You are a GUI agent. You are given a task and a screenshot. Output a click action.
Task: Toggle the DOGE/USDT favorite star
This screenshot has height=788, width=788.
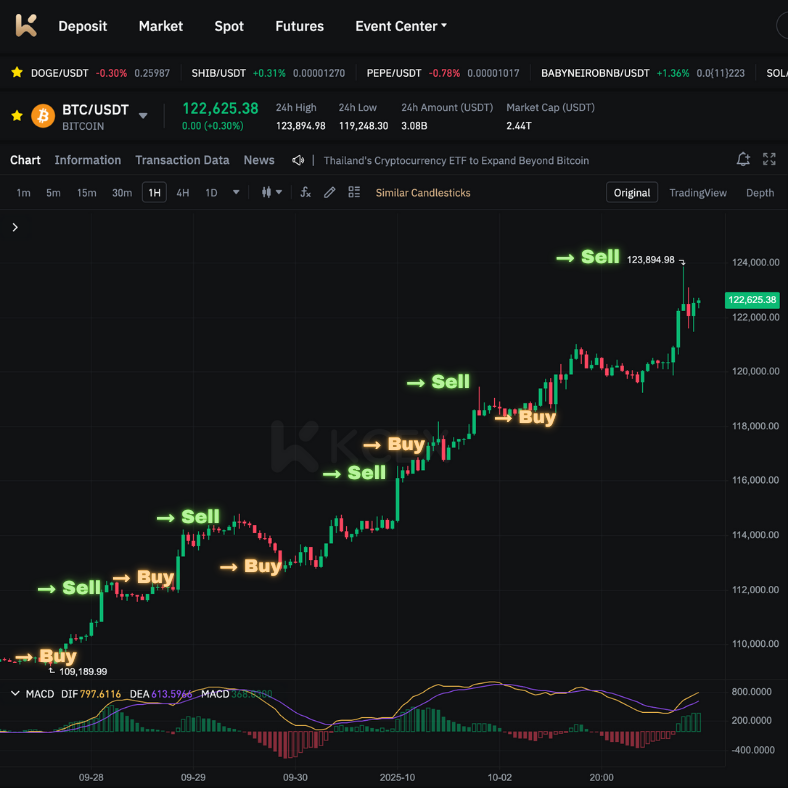click(16, 73)
